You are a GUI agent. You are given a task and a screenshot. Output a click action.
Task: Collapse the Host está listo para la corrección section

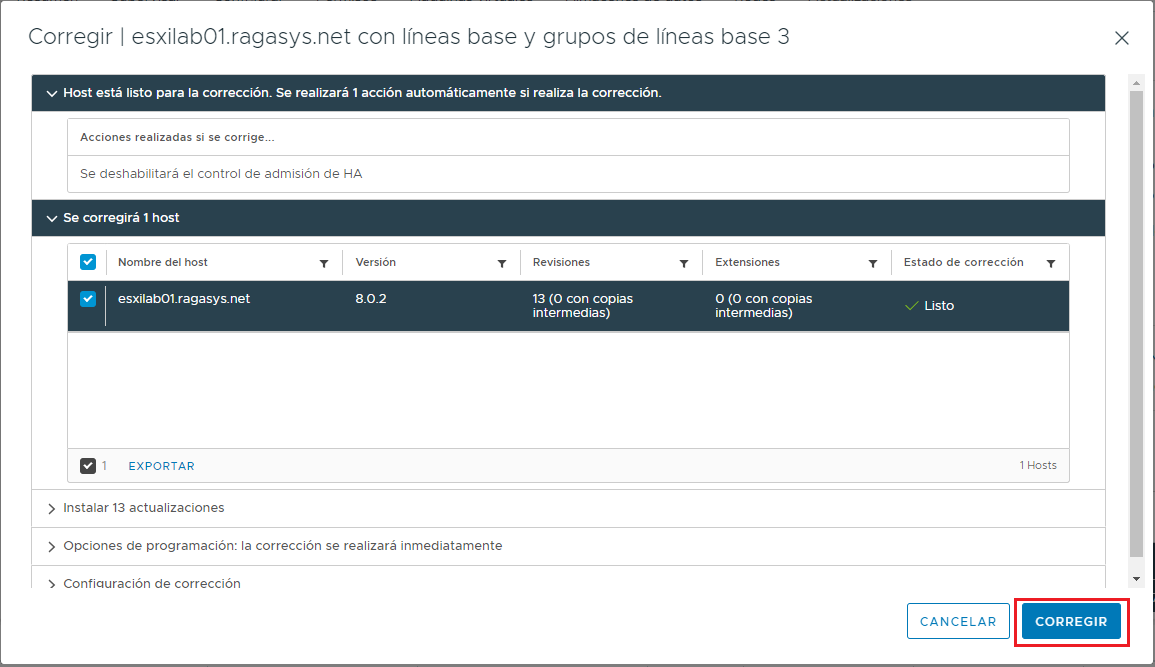pos(51,92)
